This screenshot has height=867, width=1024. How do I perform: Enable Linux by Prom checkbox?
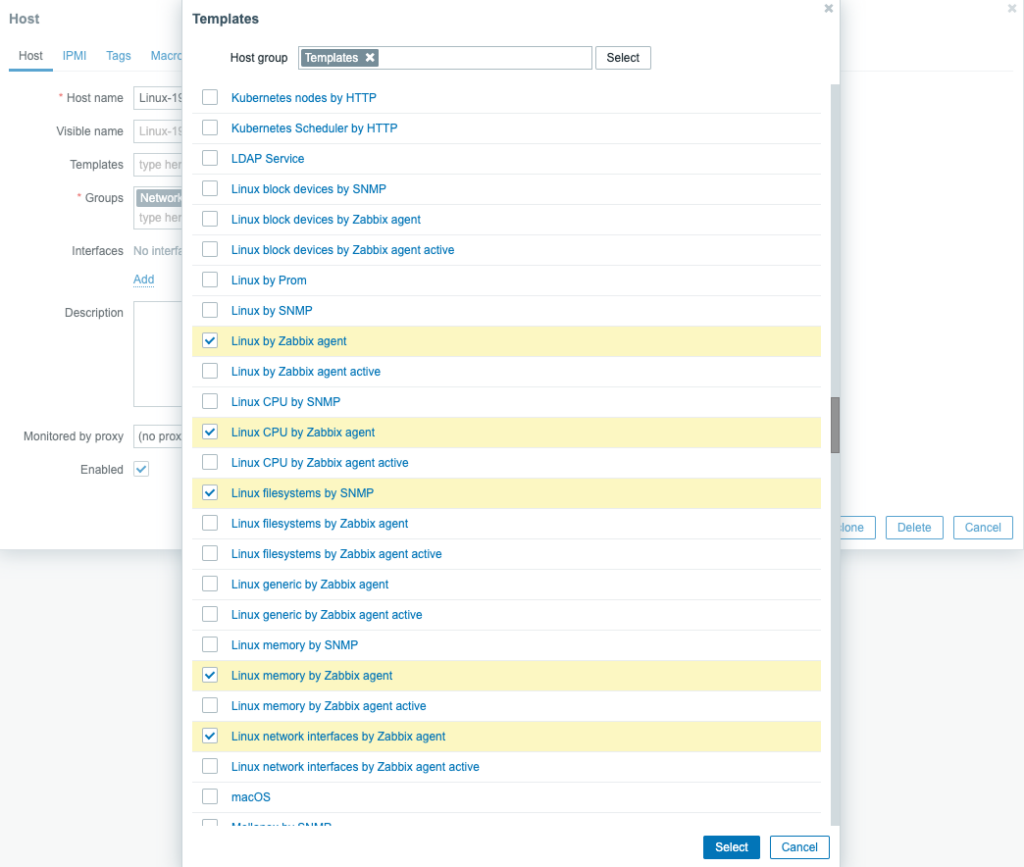pos(210,280)
